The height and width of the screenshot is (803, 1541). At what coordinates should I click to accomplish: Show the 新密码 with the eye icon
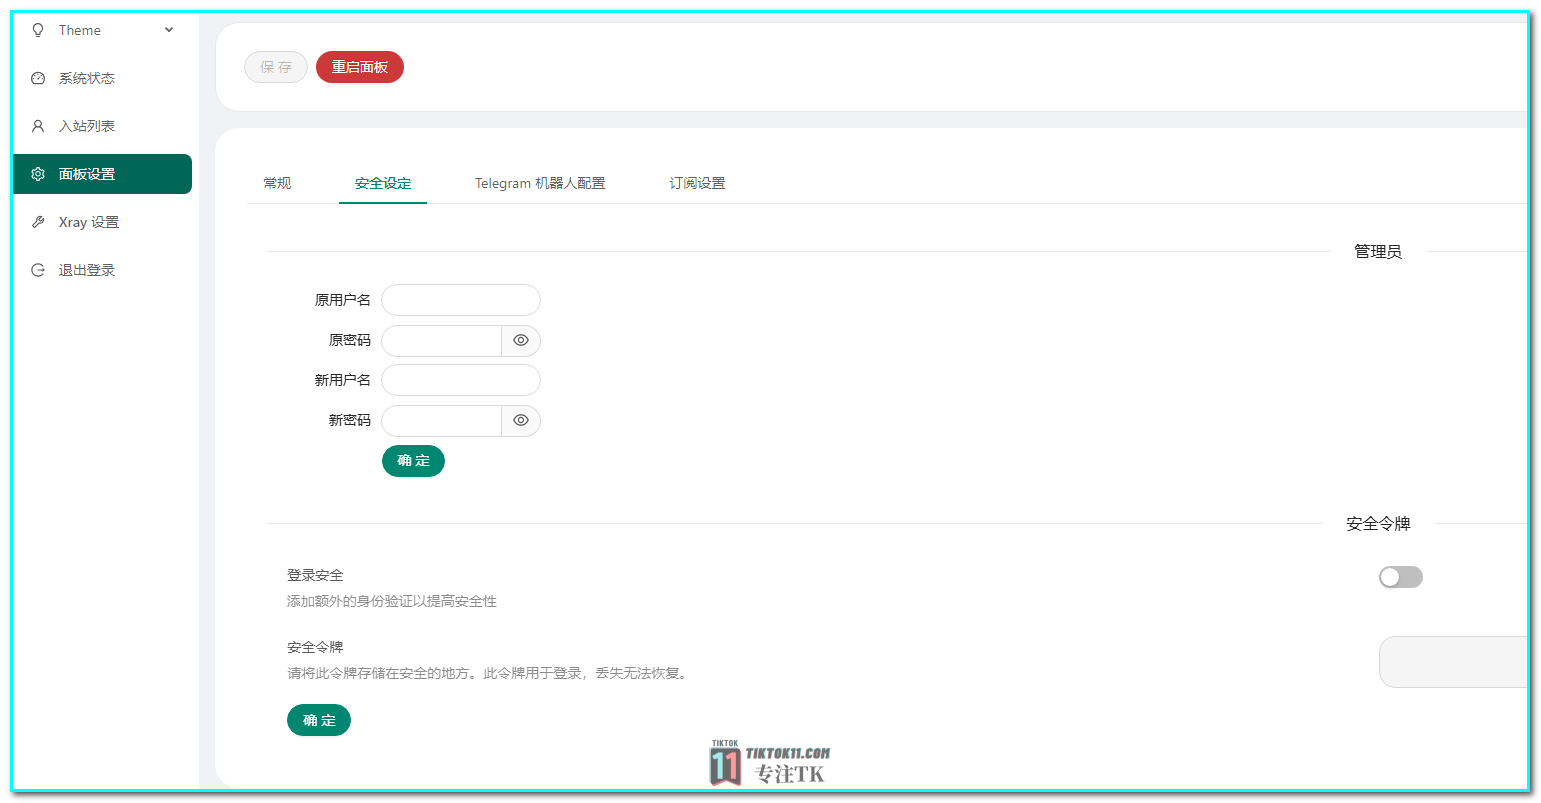pos(521,421)
